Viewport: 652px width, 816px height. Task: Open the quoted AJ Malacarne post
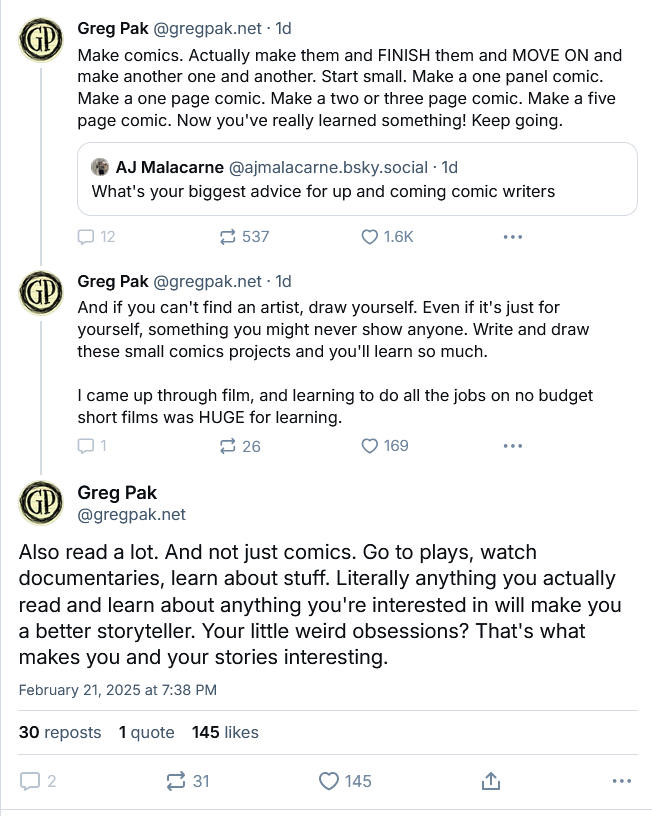coord(357,190)
